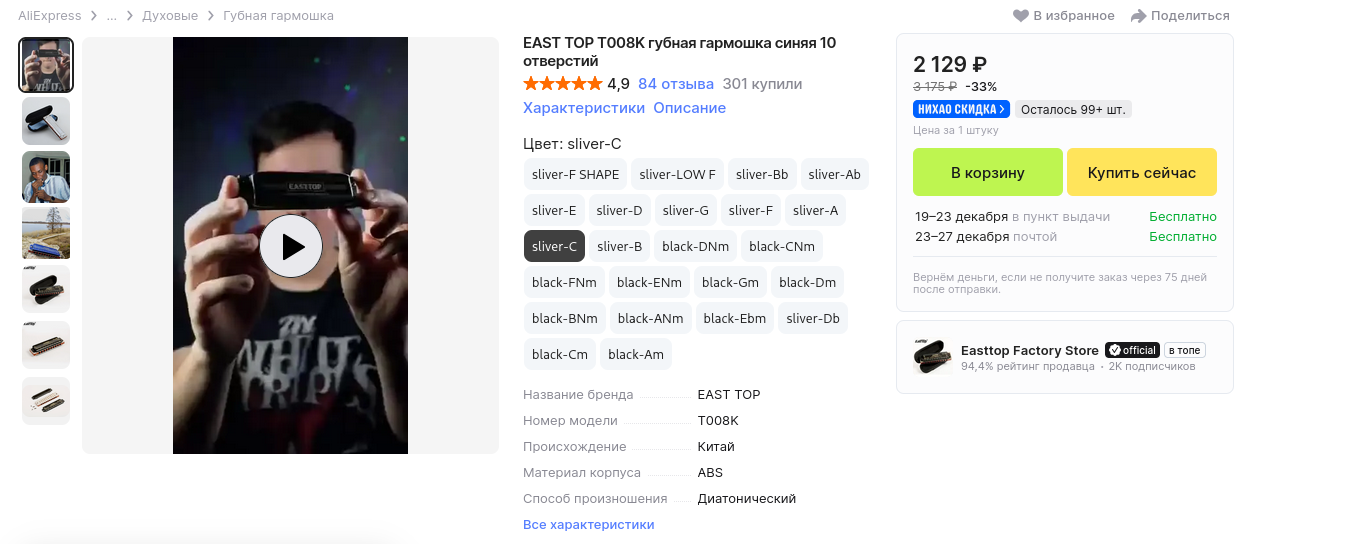Screen dimensions: 1349x544
Task: Open the Нихао скидка discount badge
Action: pyautogui.click(x=961, y=109)
